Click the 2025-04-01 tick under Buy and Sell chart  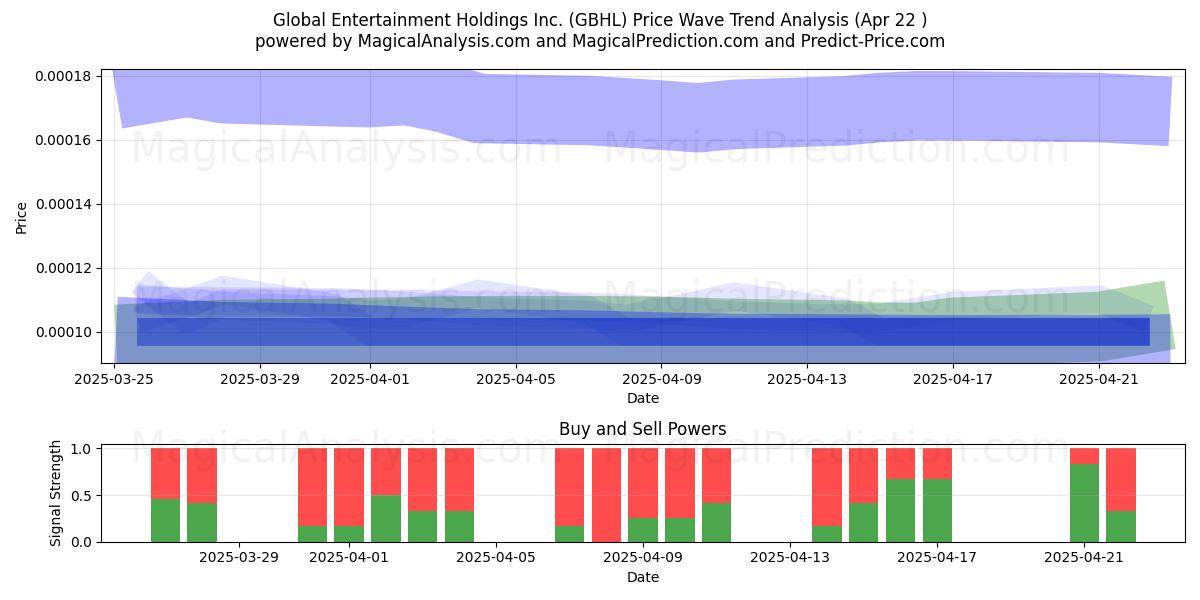[349, 558]
